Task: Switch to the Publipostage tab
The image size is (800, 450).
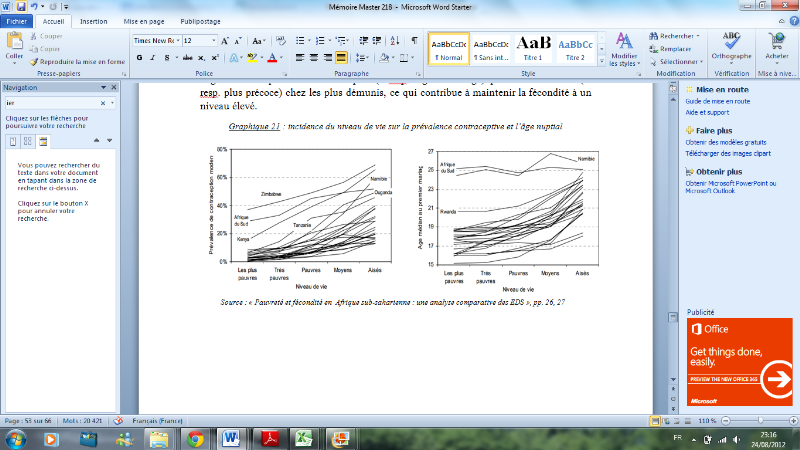Action: click(201, 21)
